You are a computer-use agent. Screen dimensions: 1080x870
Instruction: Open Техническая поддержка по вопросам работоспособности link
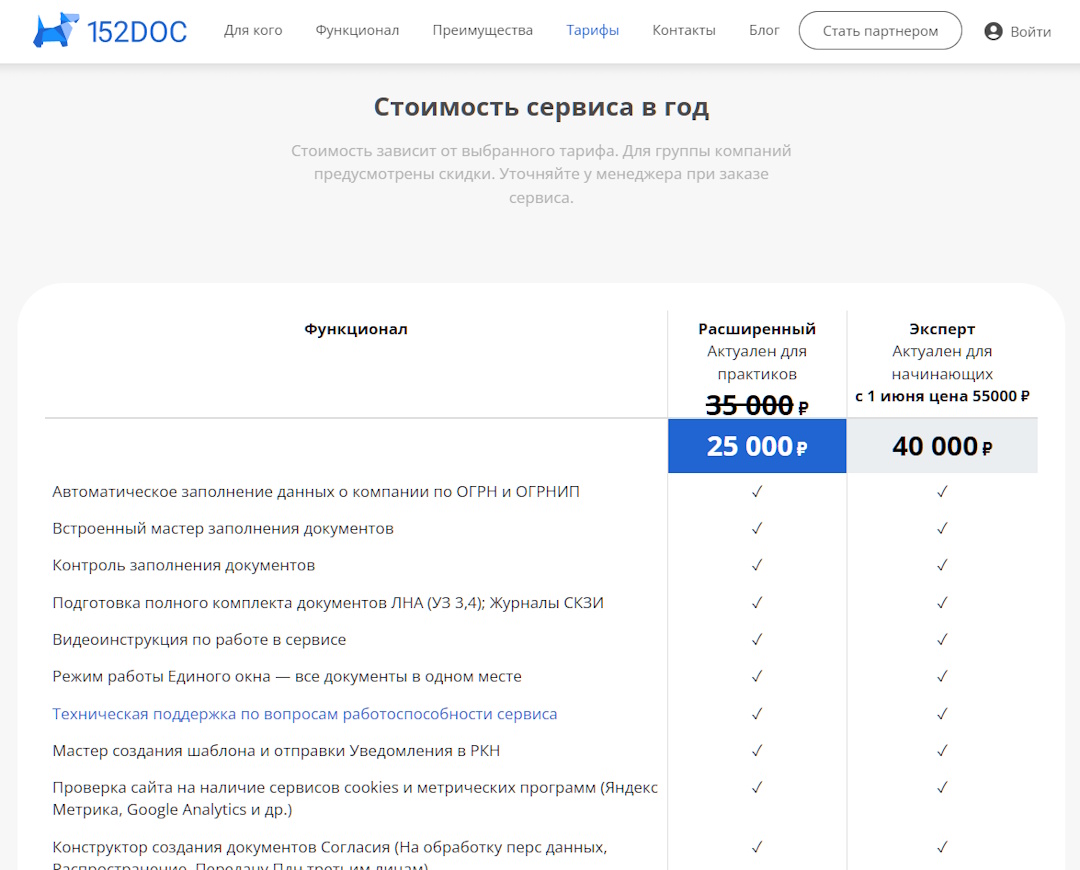tap(304, 713)
